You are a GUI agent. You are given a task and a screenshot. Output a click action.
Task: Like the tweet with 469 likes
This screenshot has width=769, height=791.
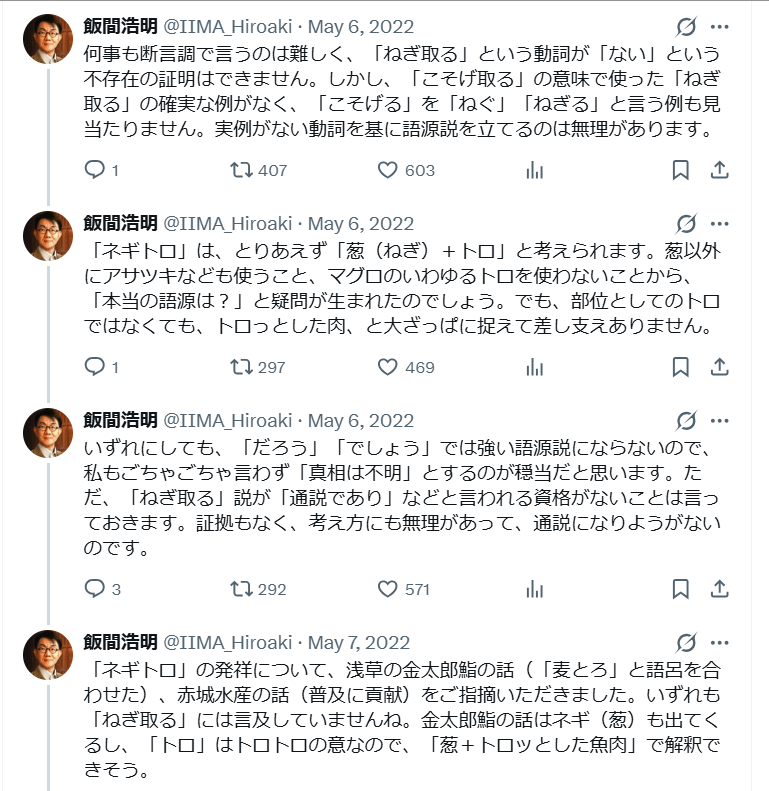[x=388, y=367]
